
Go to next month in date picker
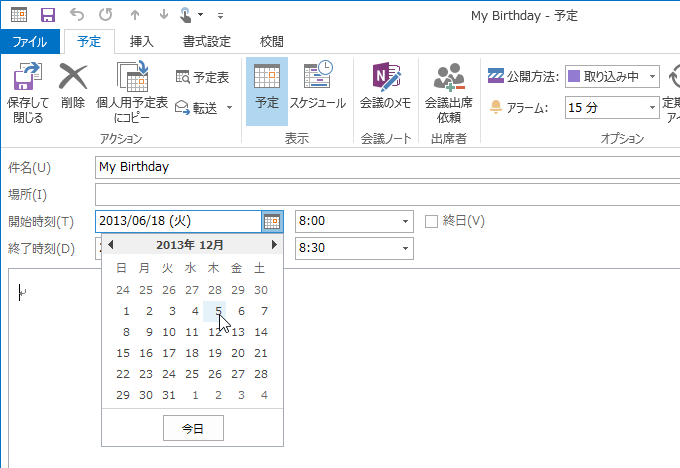point(274,245)
